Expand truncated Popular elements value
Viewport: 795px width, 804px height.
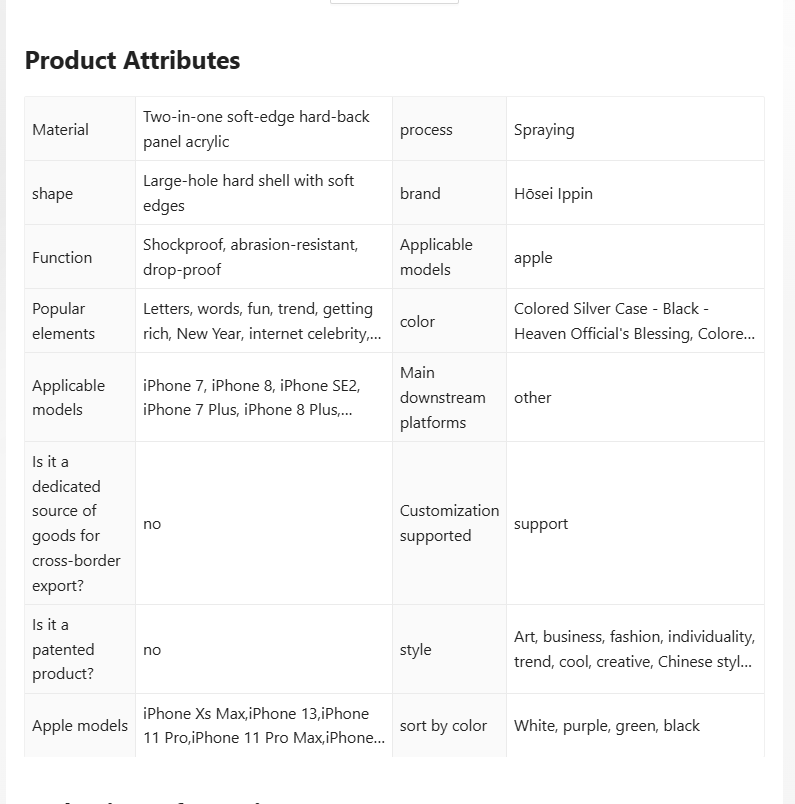point(262,321)
